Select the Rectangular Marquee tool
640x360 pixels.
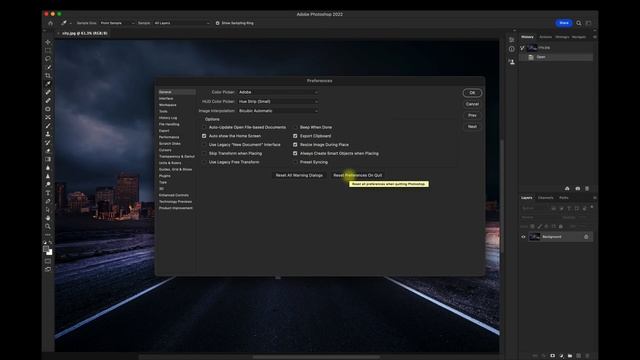coord(48,50)
